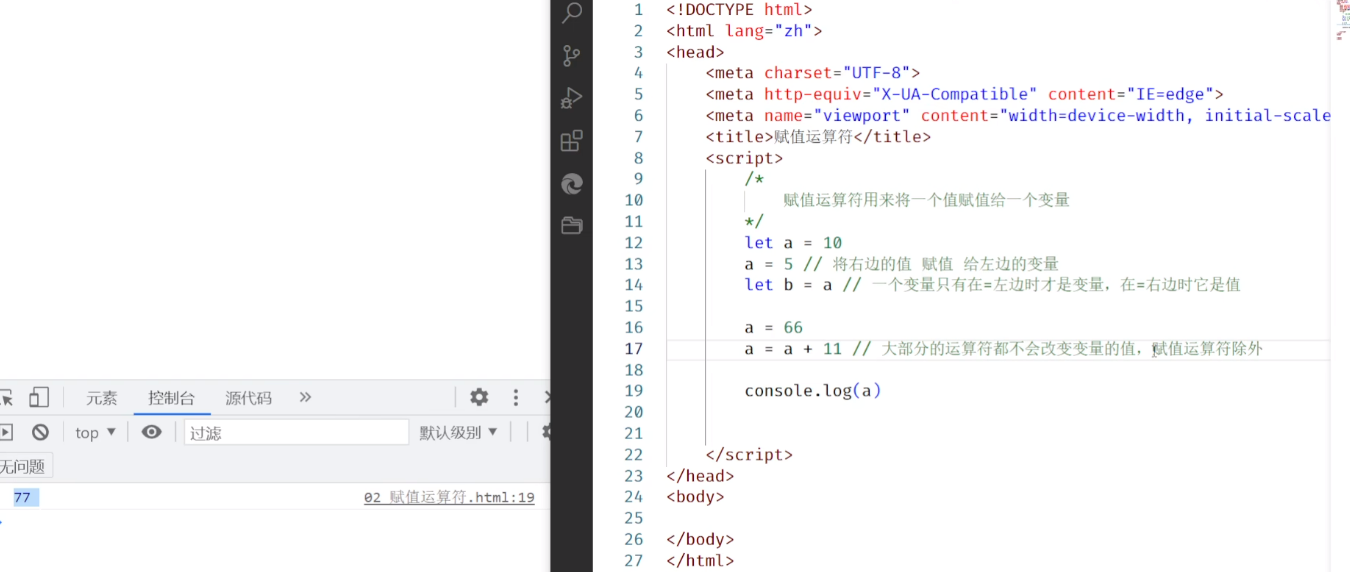Open the 默认级别 log level dropdown

click(x=458, y=432)
